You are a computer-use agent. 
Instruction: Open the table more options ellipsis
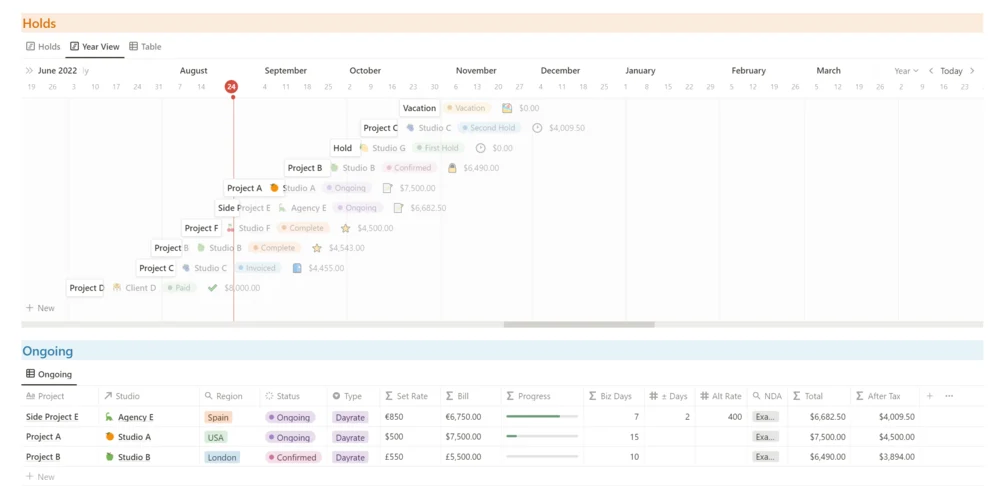[x=949, y=396]
